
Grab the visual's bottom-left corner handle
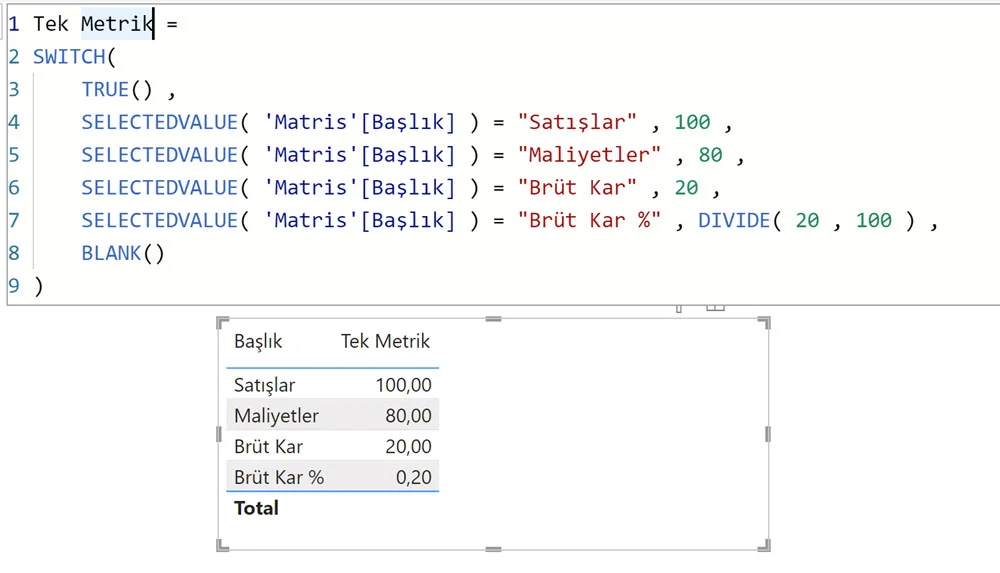click(x=222, y=546)
